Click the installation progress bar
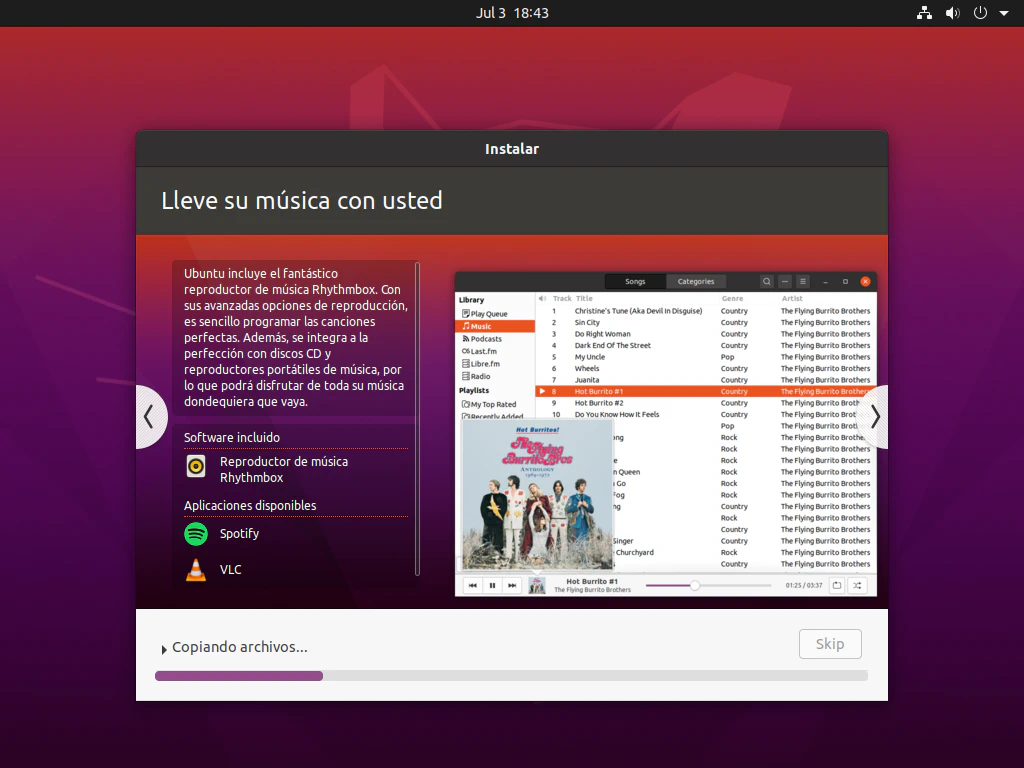The width and height of the screenshot is (1024, 768). [511, 676]
